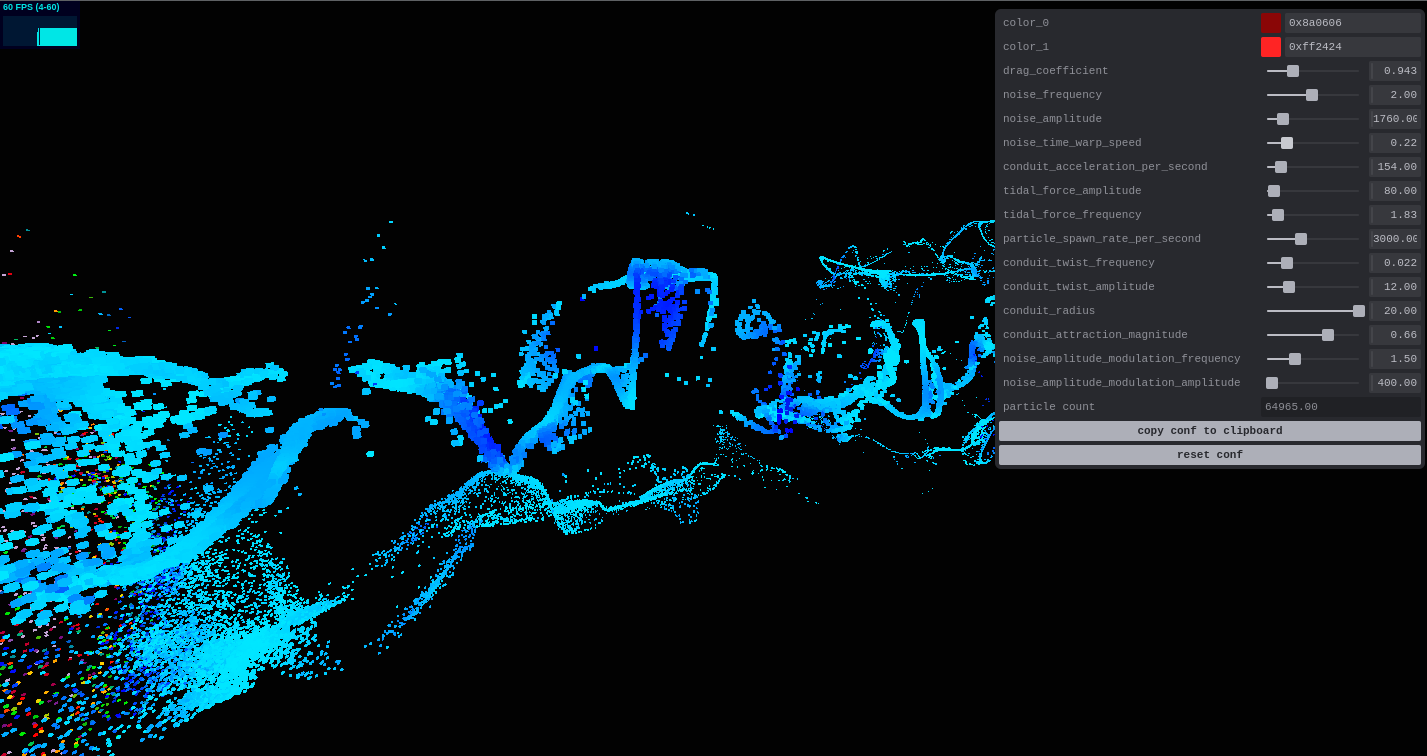Screen dimensions: 1427x756
Task: Click the drag_coefficient slider handle
Action: click(1292, 70)
